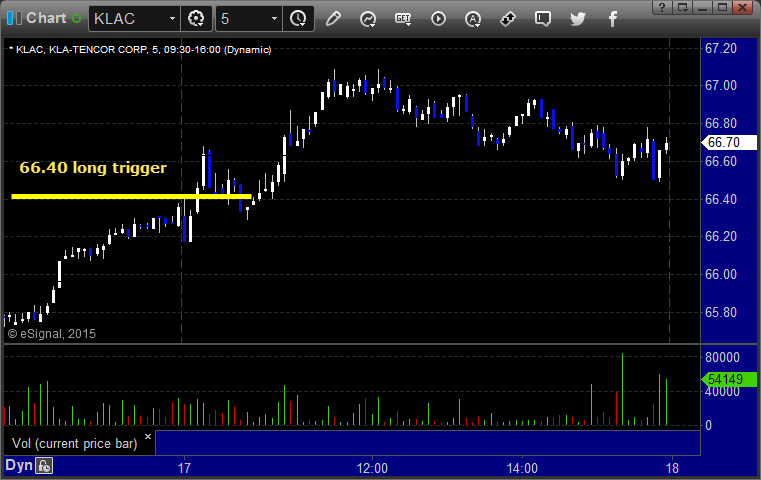The height and width of the screenshot is (480, 761).
Task: Click the 80000 volume axis label
Action: coord(722,357)
